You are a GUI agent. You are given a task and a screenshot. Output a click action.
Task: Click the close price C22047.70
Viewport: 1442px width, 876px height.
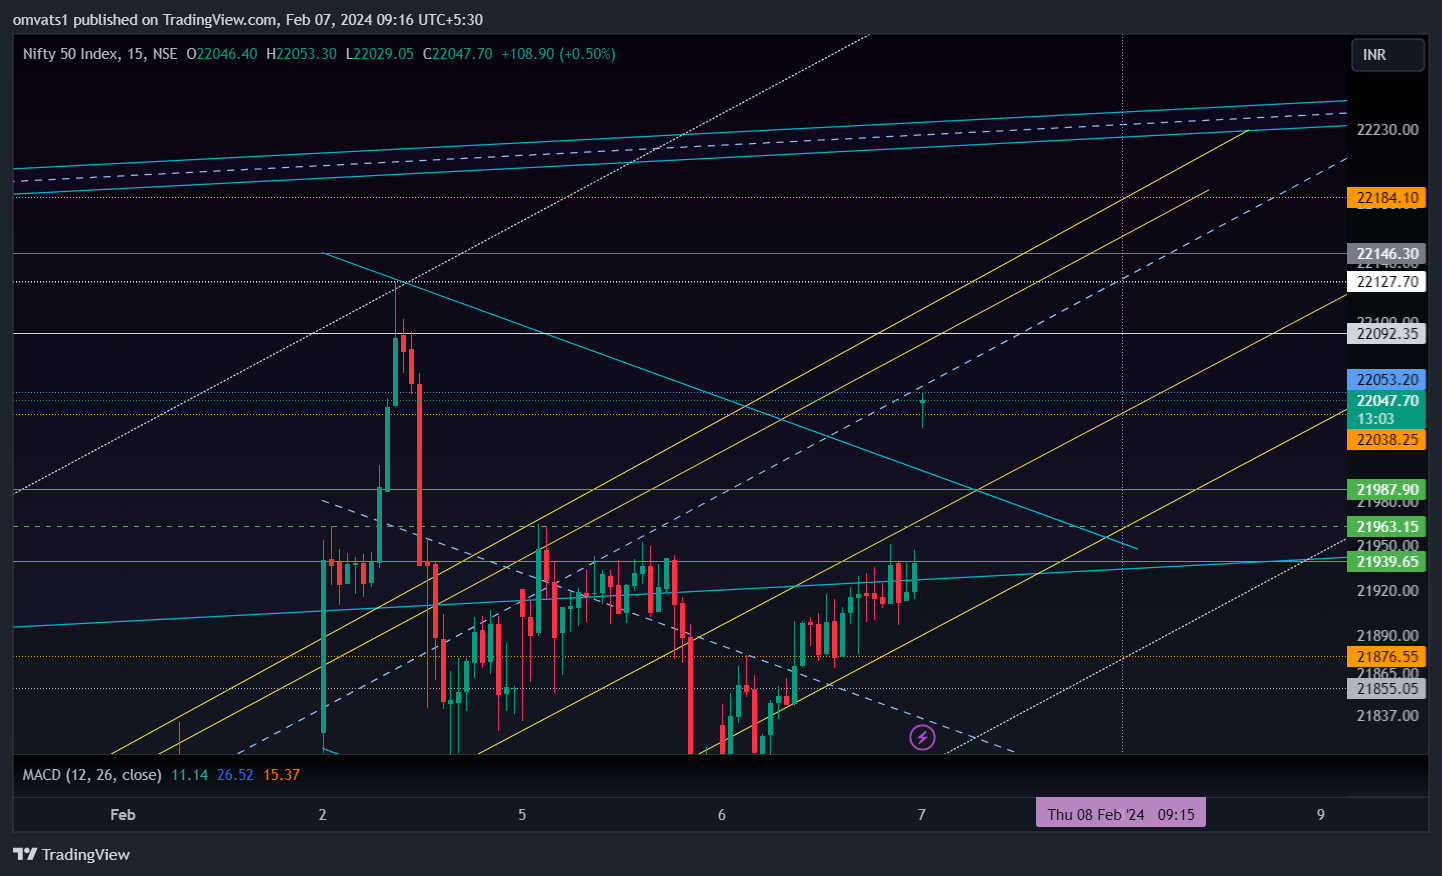coord(457,54)
